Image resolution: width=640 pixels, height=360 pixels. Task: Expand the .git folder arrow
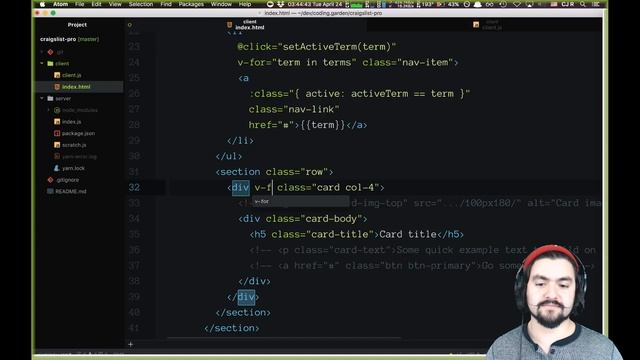pos(42,52)
